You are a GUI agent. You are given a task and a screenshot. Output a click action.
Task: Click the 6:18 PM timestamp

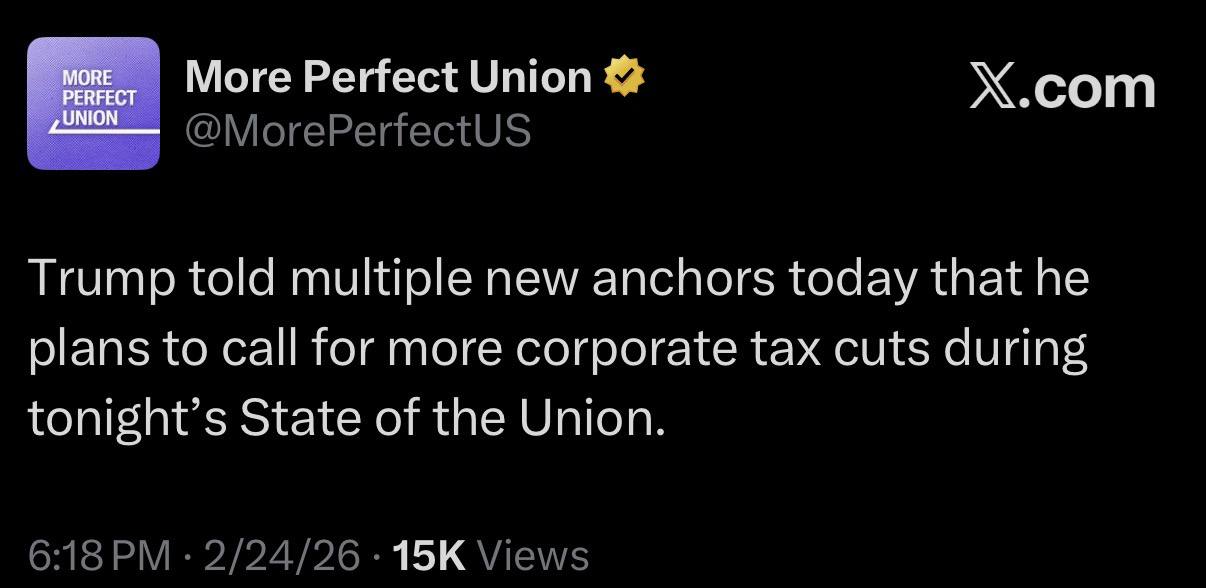tap(99, 553)
